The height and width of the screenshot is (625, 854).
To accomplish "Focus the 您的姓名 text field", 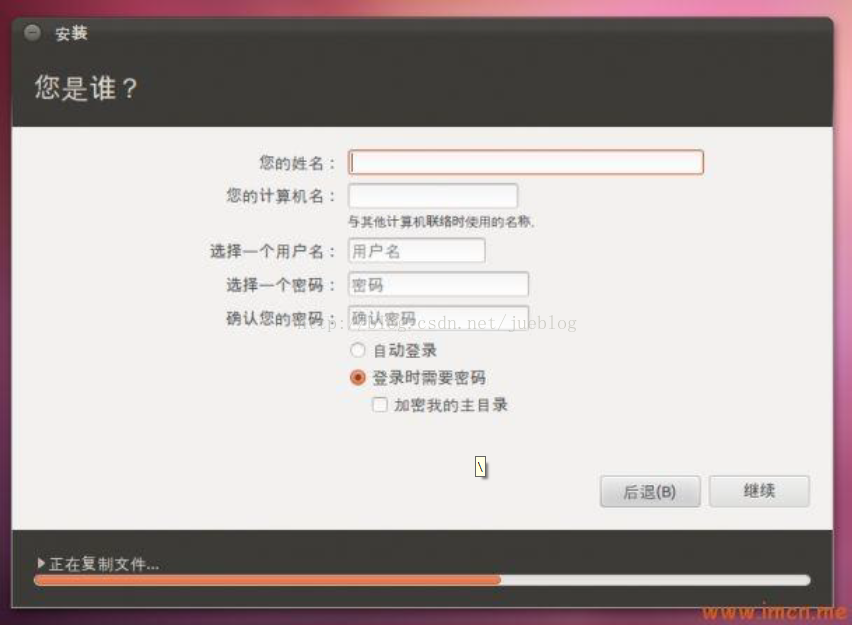I will pos(526,162).
